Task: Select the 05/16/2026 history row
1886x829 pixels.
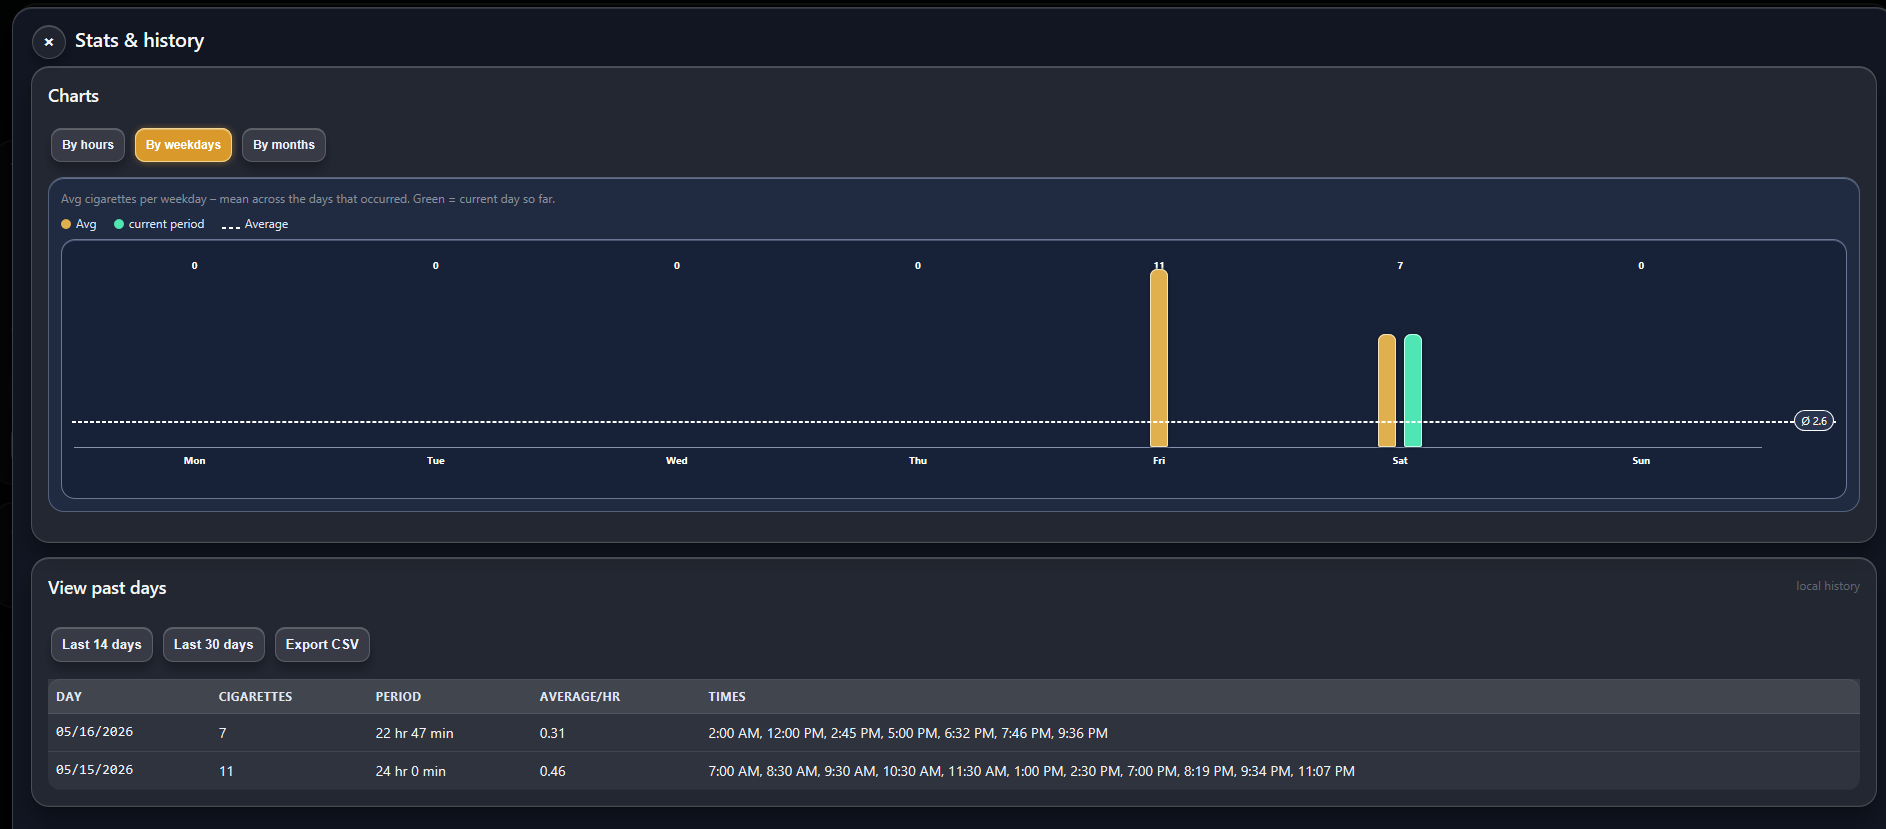Action: (954, 733)
